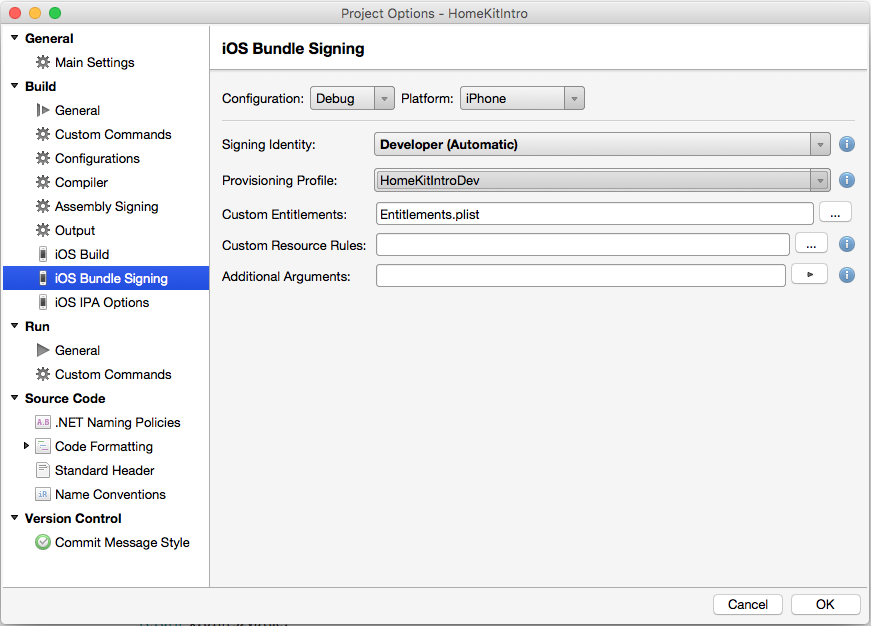Viewport: 871px width, 626px height.
Task: Collapse the Build section
Action: (x=14, y=86)
